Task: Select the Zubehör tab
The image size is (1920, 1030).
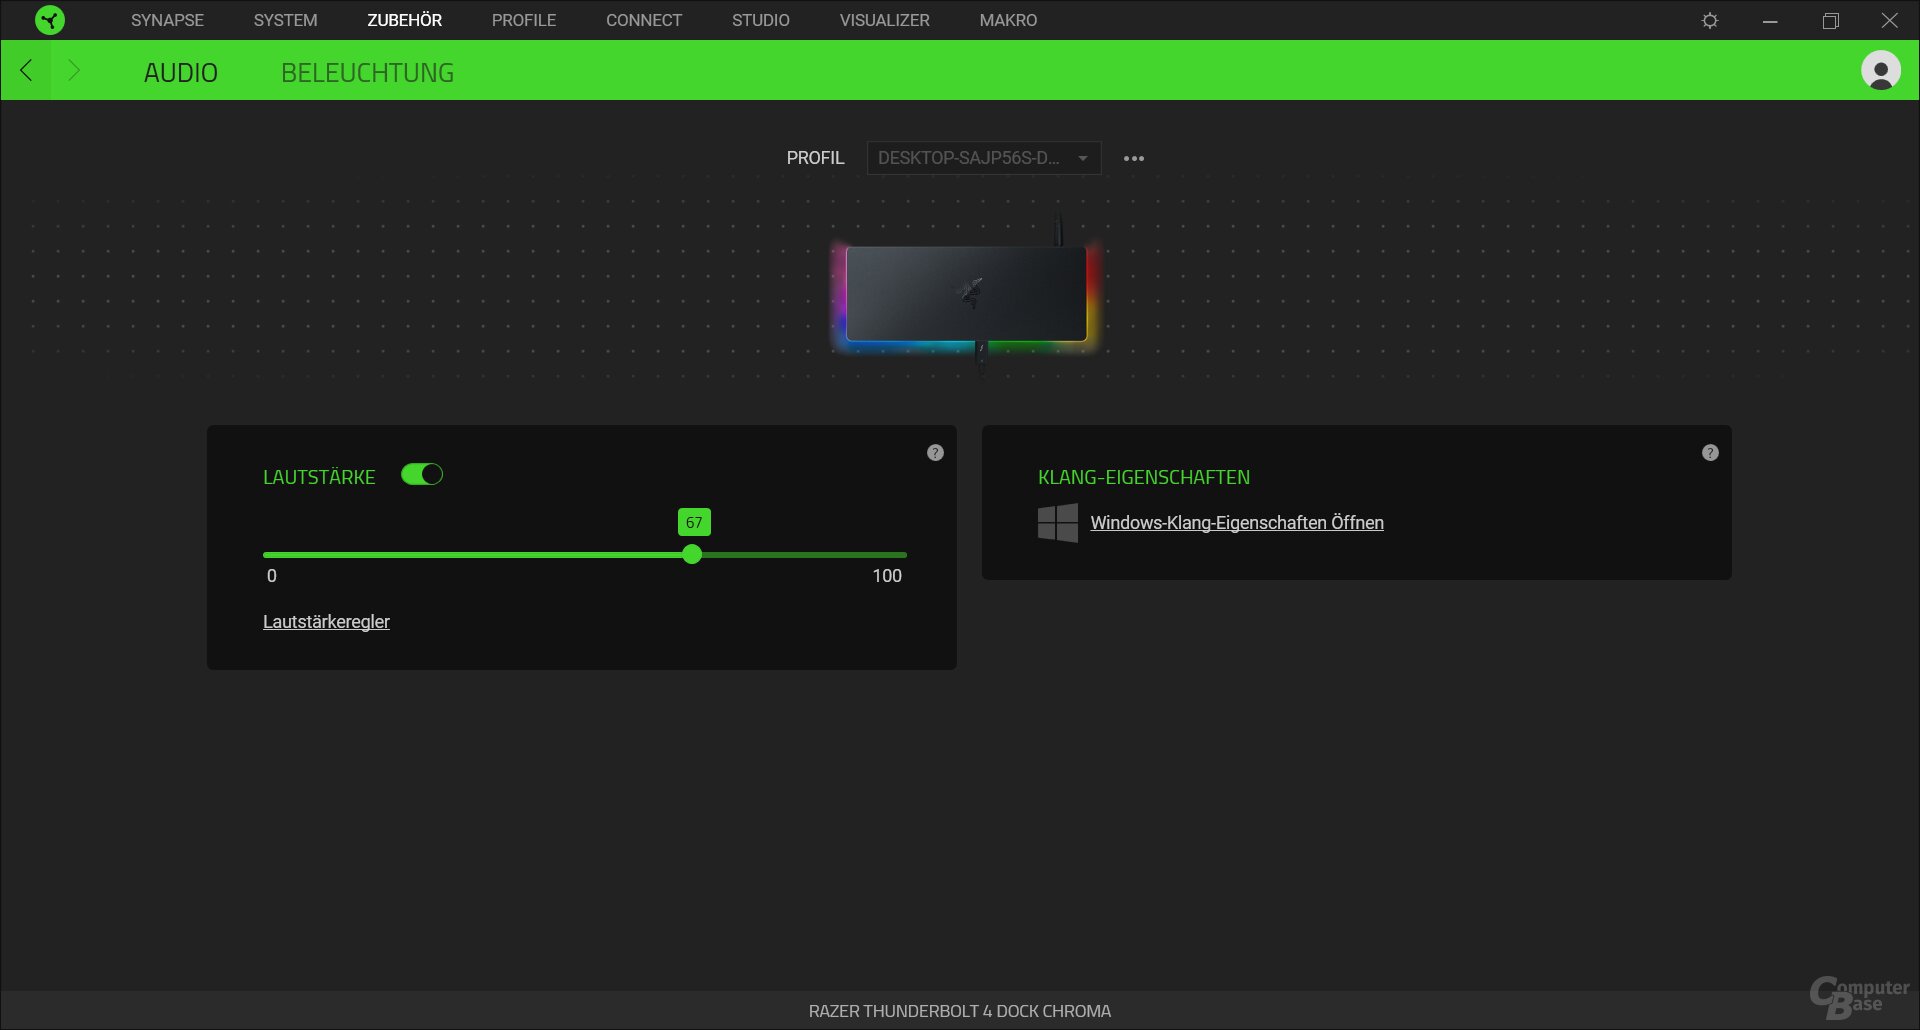Action: (404, 20)
